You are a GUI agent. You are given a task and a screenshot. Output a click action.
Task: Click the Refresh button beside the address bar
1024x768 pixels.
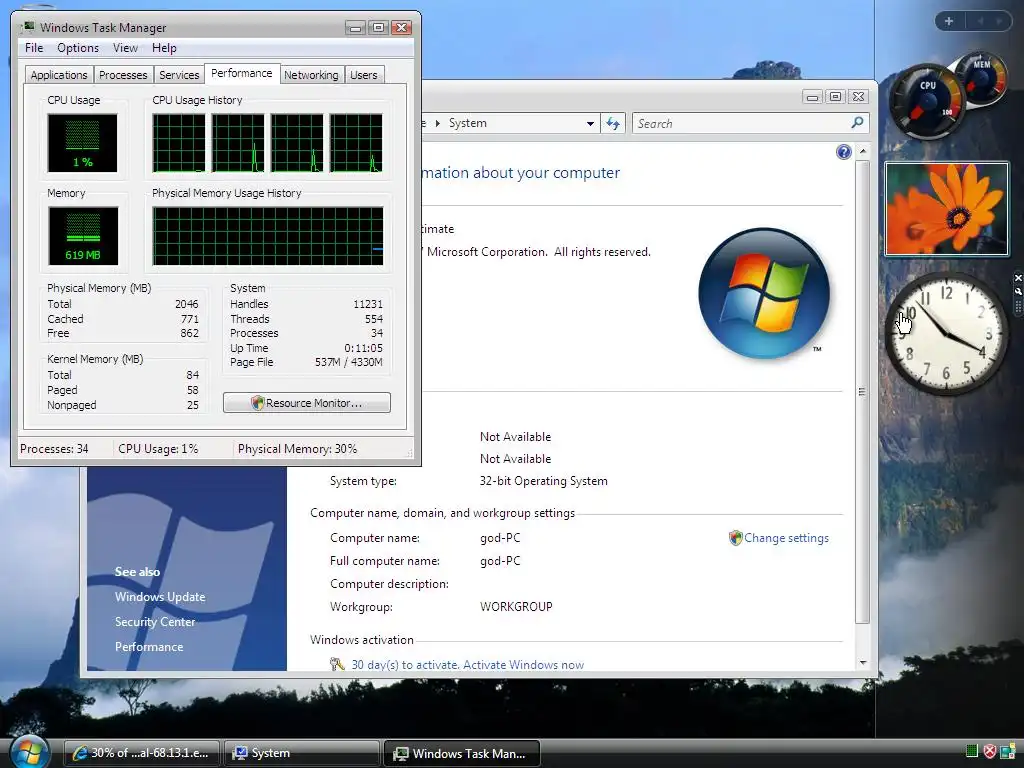pos(613,123)
